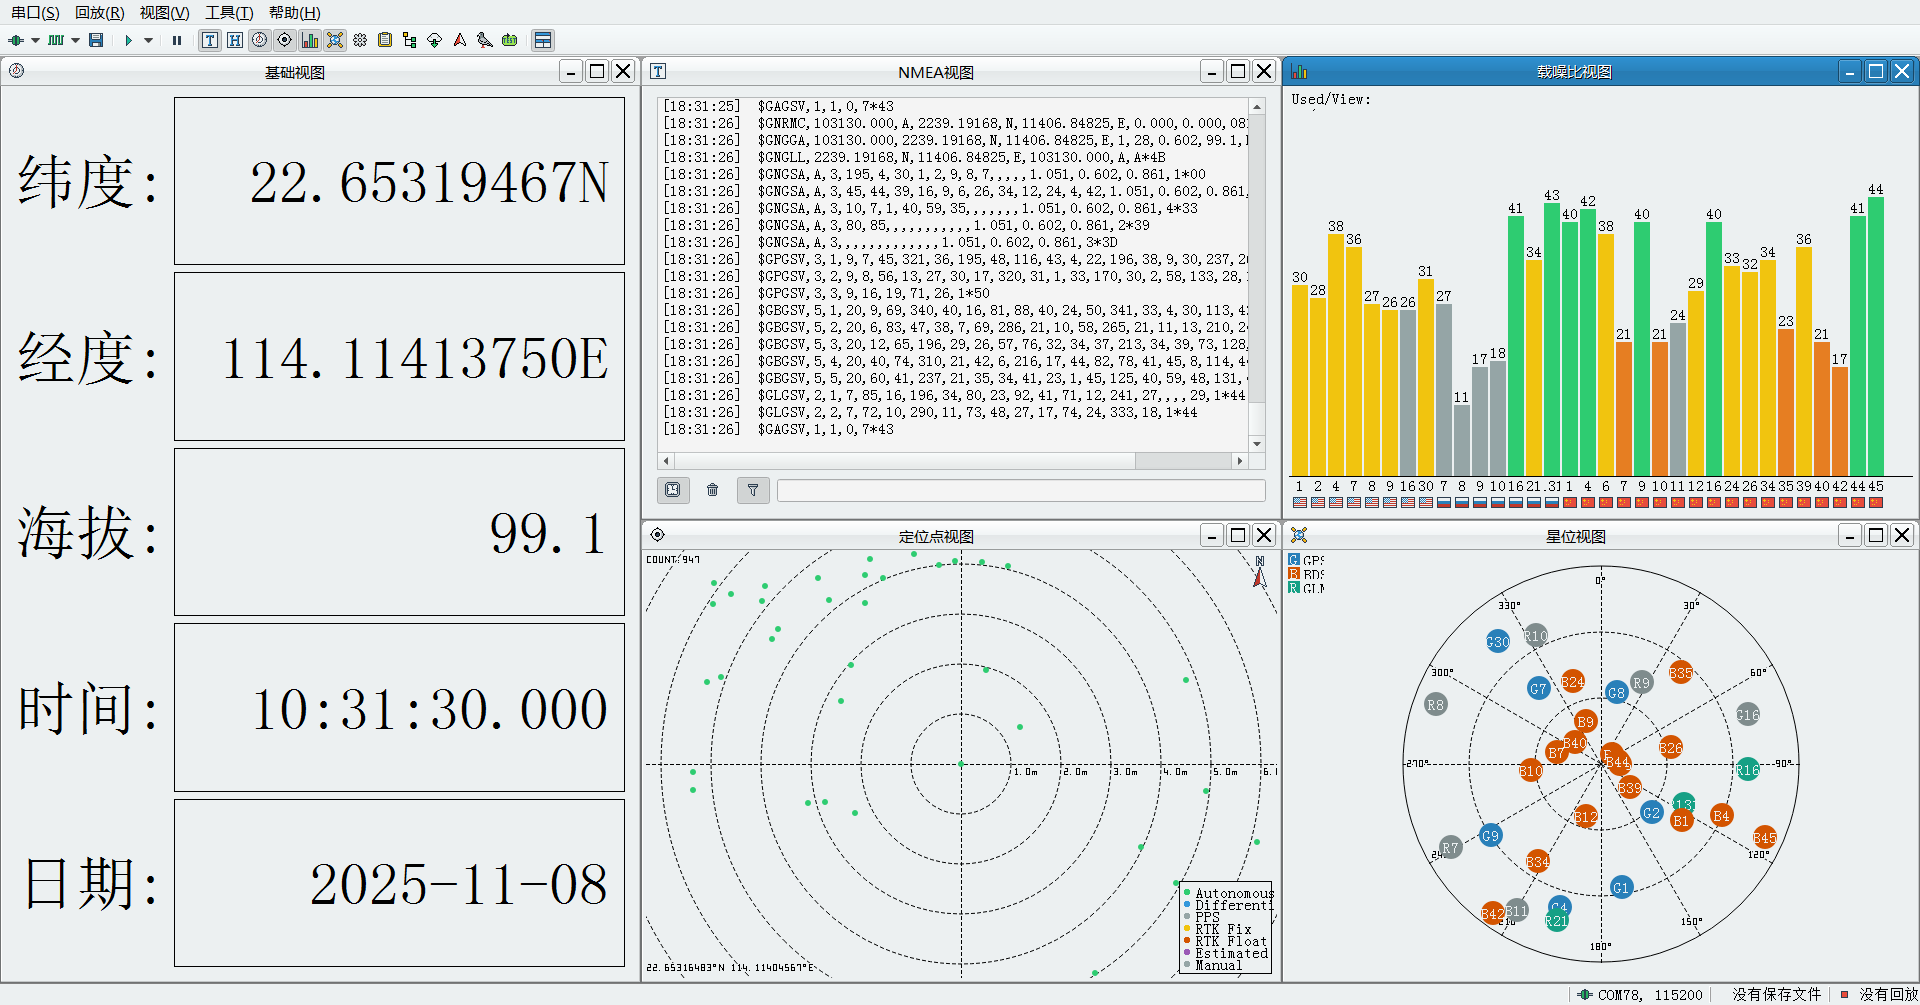This screenshot has width=1920, height=1005.
Task: Open the 串口(S) menu
Action: point(35,13)
